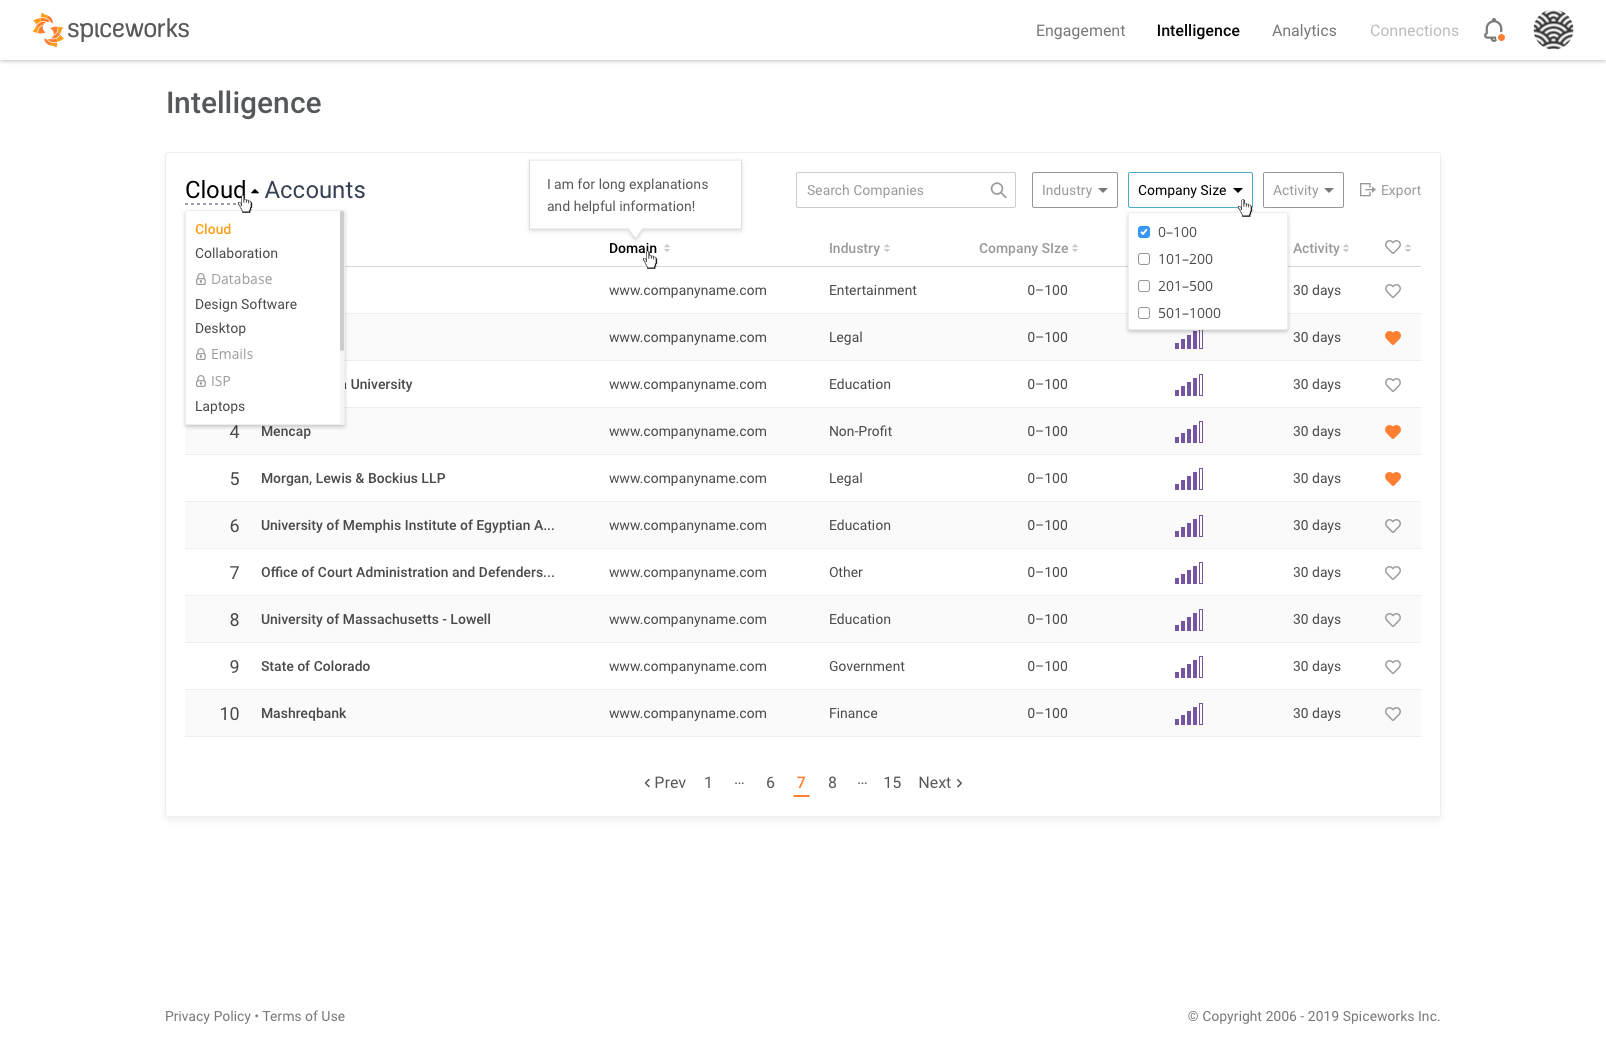Check the 201–500 company size
The height and width of the screenshot is (1044, 1606).
pos(1144,286)
